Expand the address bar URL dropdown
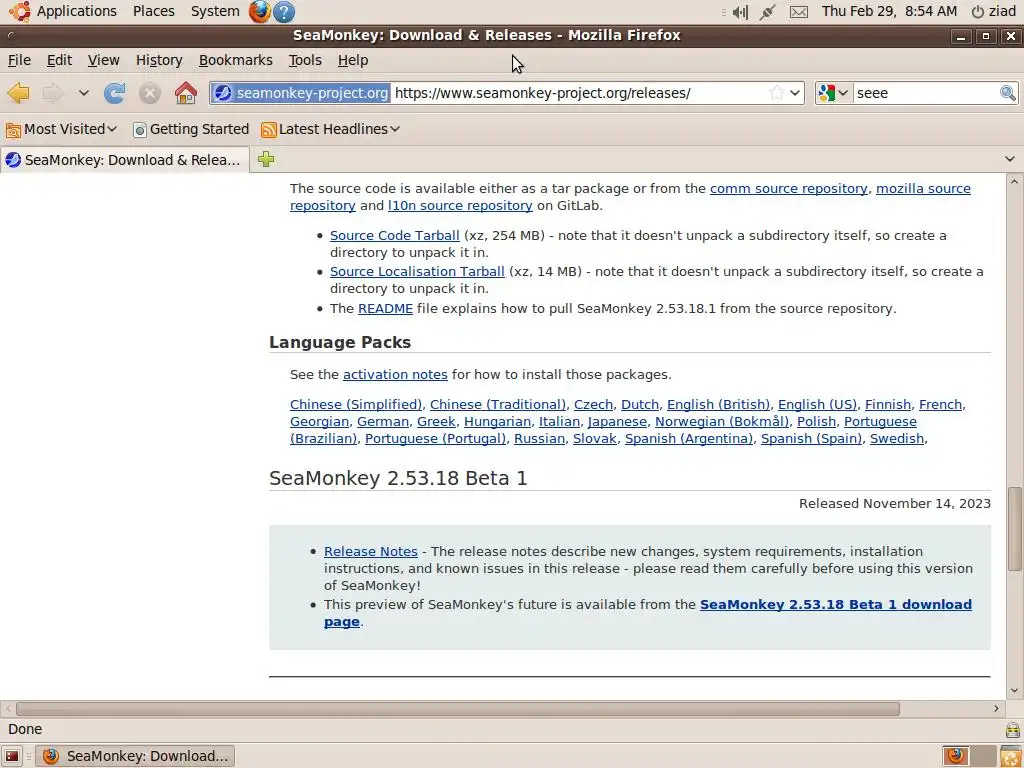The height and width of the screenshot is (768, 1024). click(795, 93)
